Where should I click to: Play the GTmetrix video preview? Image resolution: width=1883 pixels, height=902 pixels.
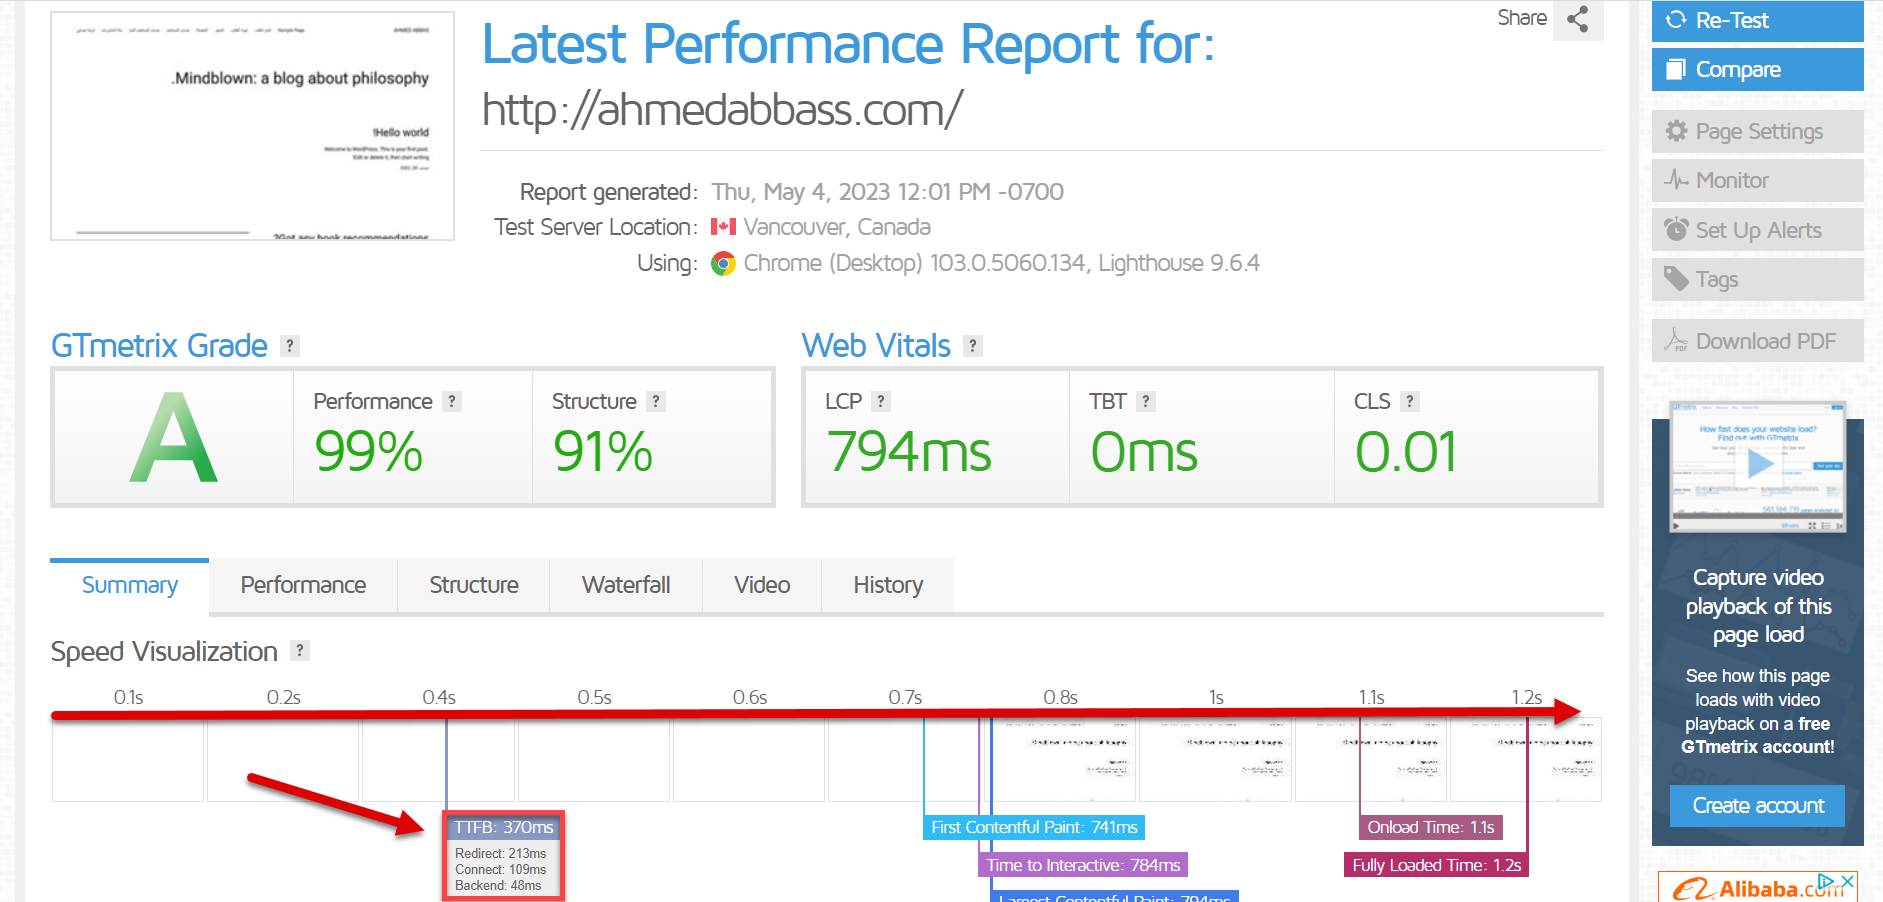1759,464
